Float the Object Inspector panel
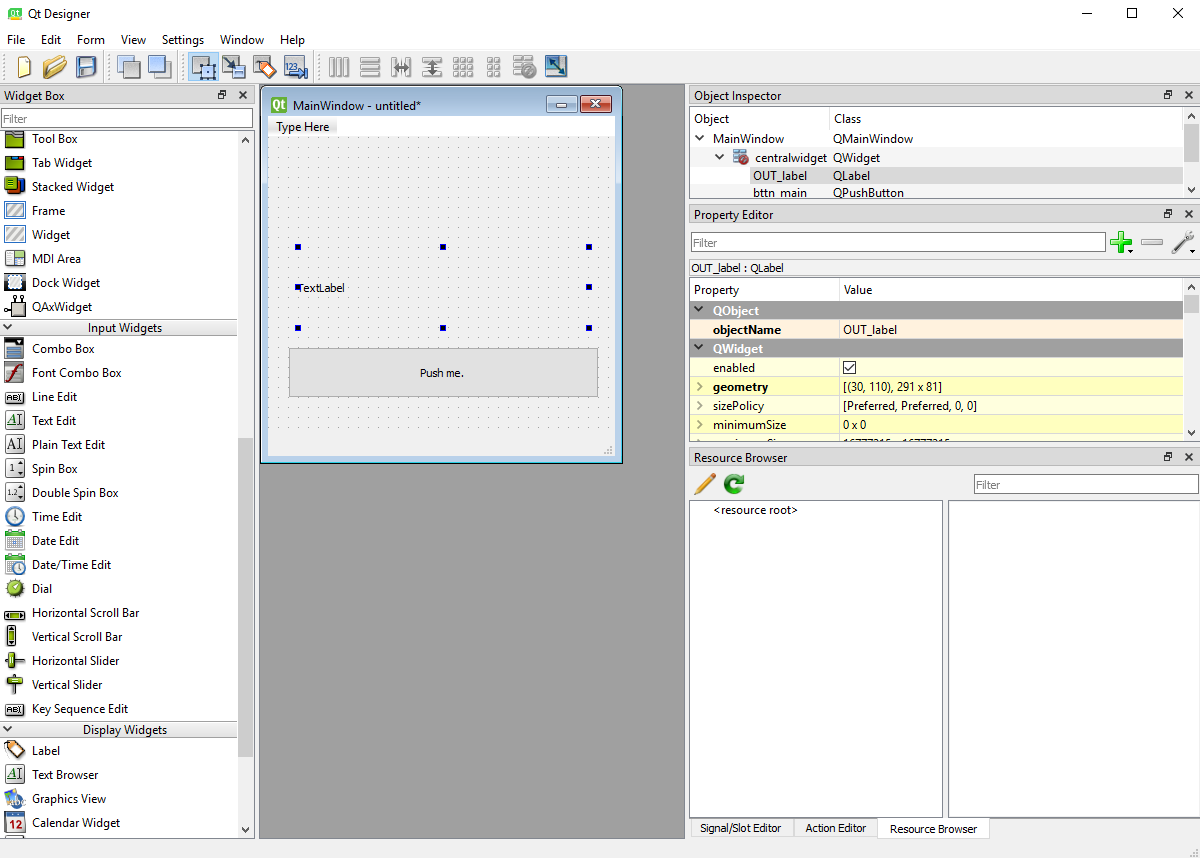1200x858 pixels. click(x=1168, y=95)
